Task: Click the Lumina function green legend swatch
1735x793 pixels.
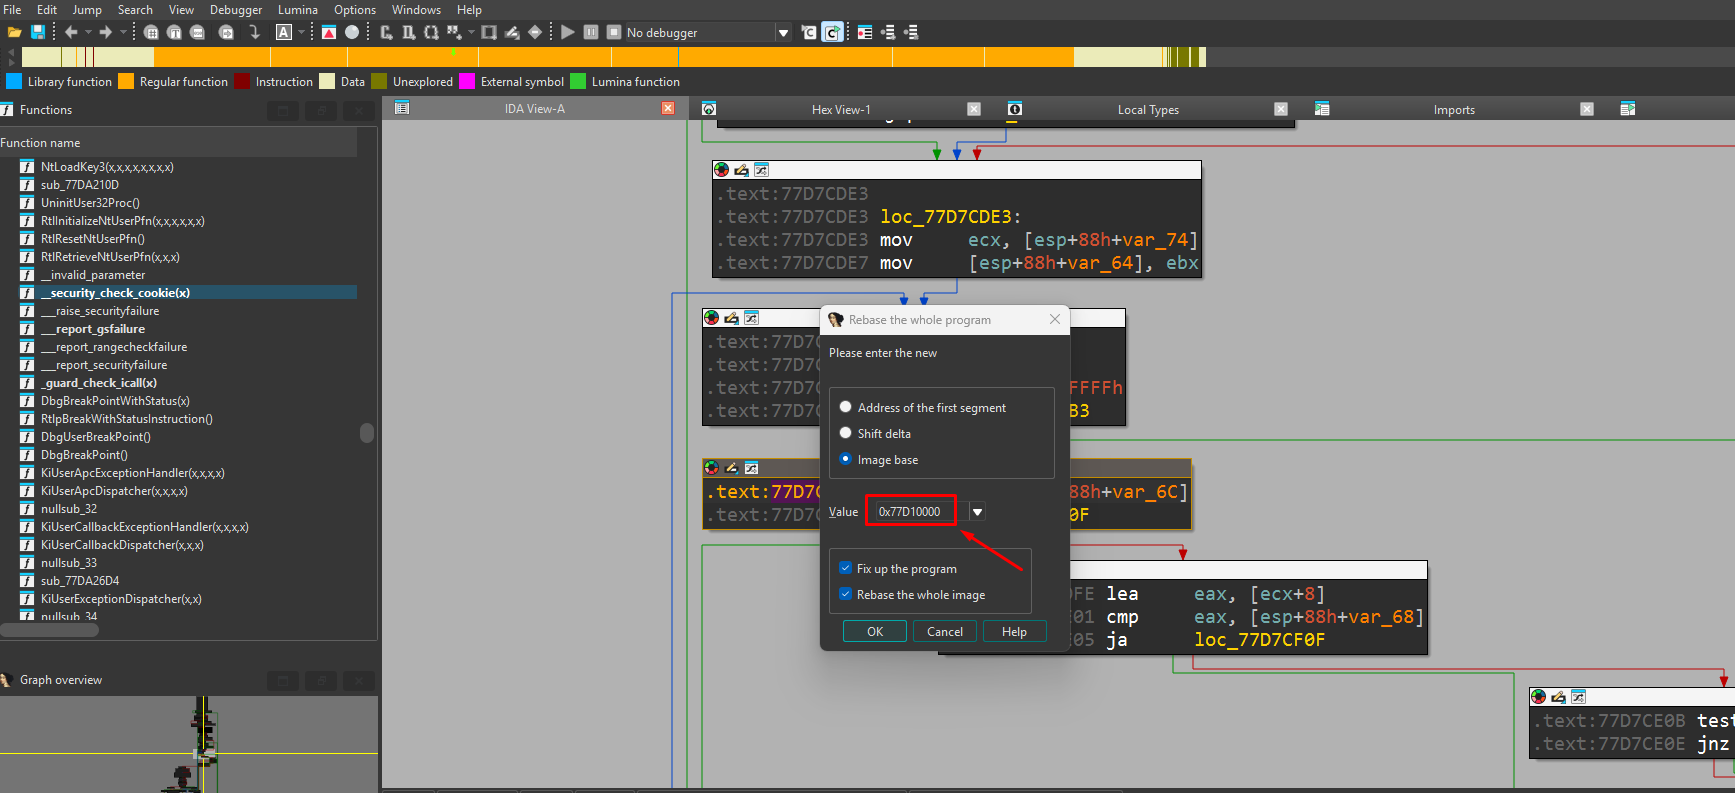Action: pos(578,81)
